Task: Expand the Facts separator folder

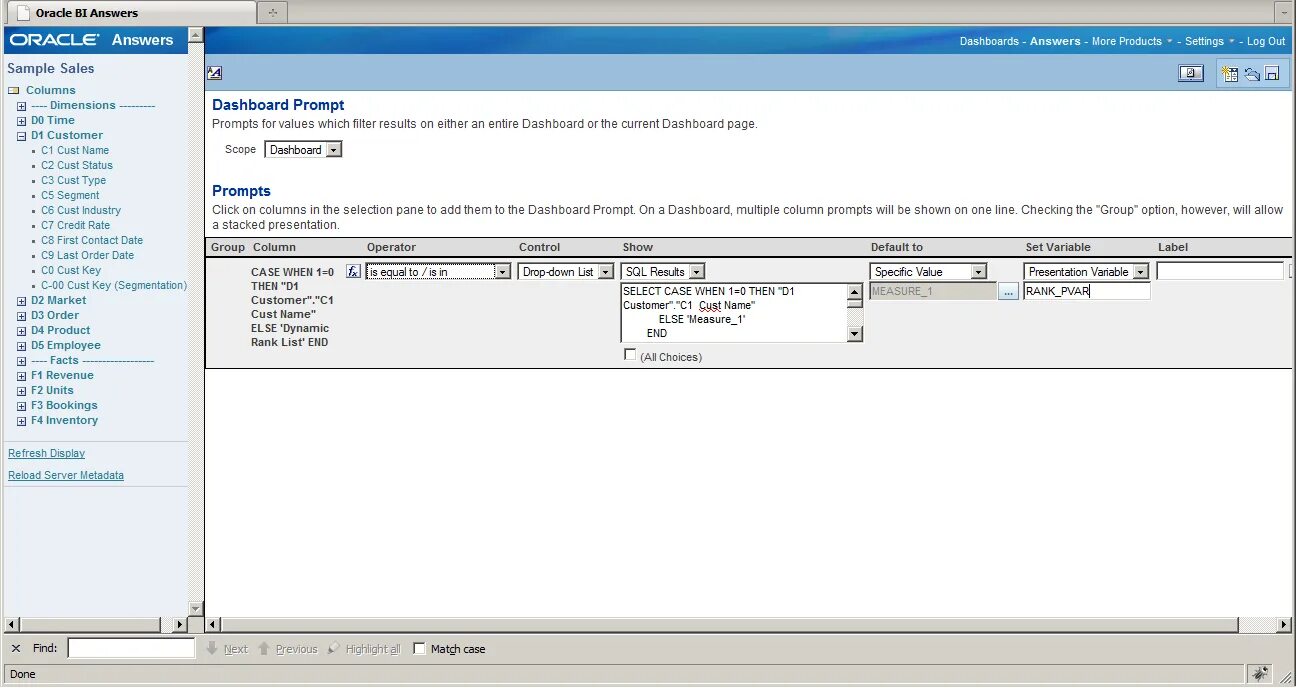Action: (x=22, y=360)
